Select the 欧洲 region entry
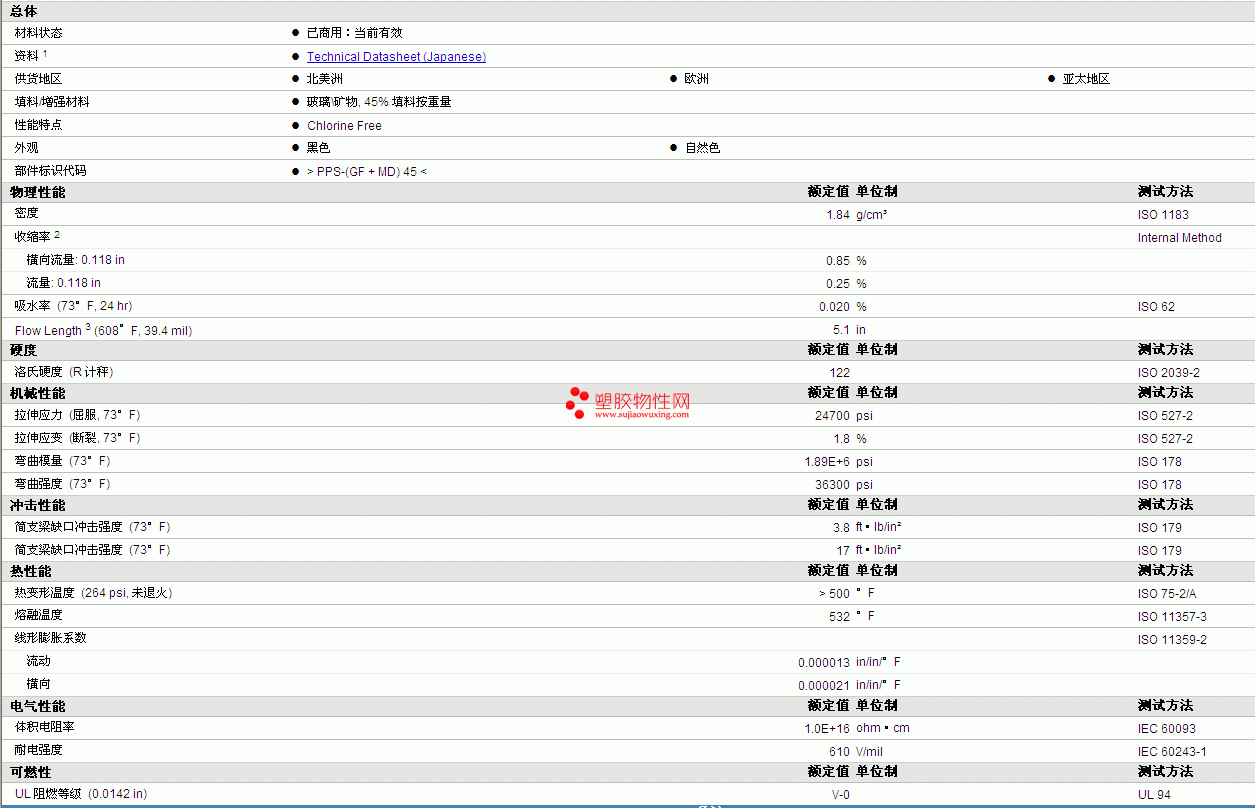1255x808 pixels. click(697, 79)
